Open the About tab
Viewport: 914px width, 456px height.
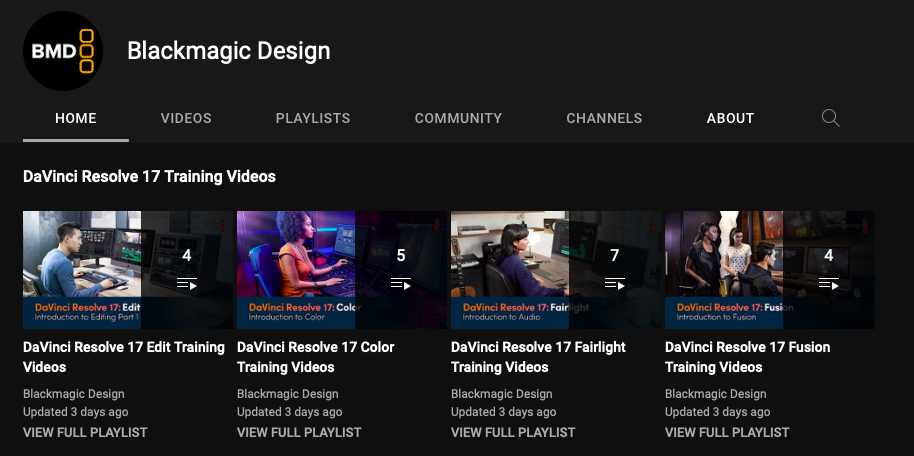tap(730, 118)
